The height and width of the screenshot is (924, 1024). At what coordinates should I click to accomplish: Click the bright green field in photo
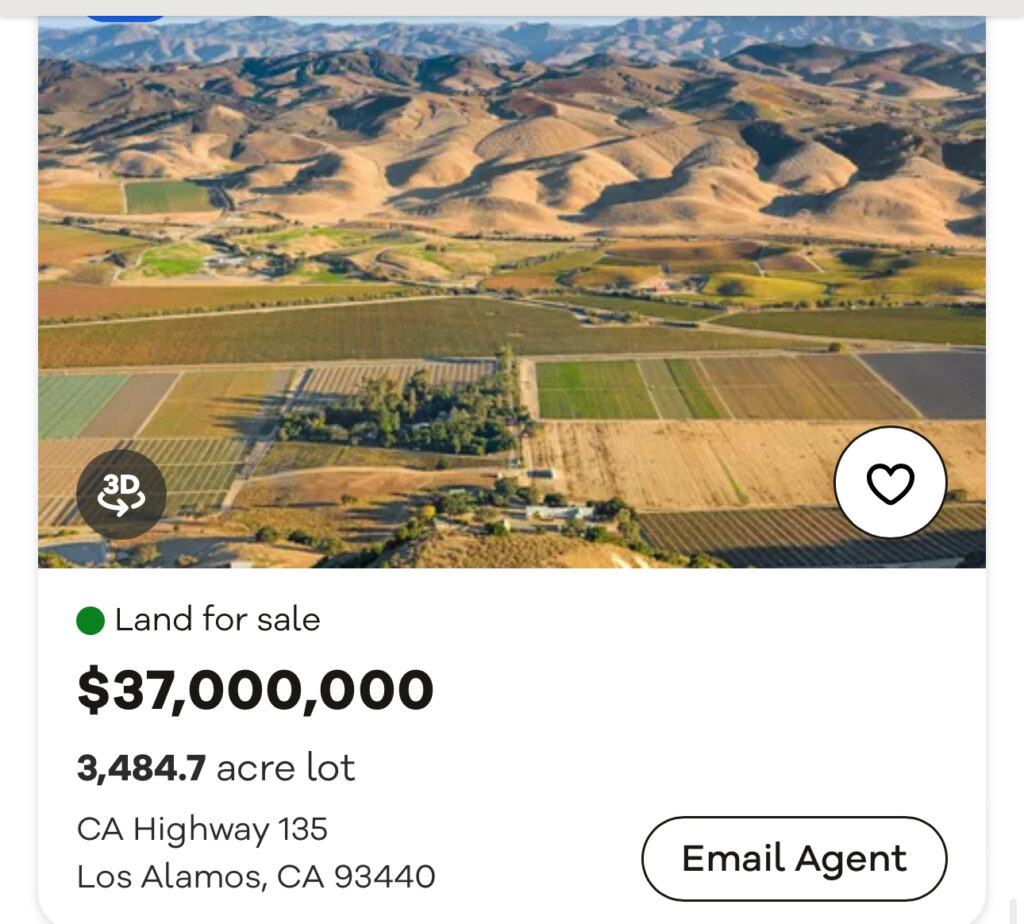[596, 389]
